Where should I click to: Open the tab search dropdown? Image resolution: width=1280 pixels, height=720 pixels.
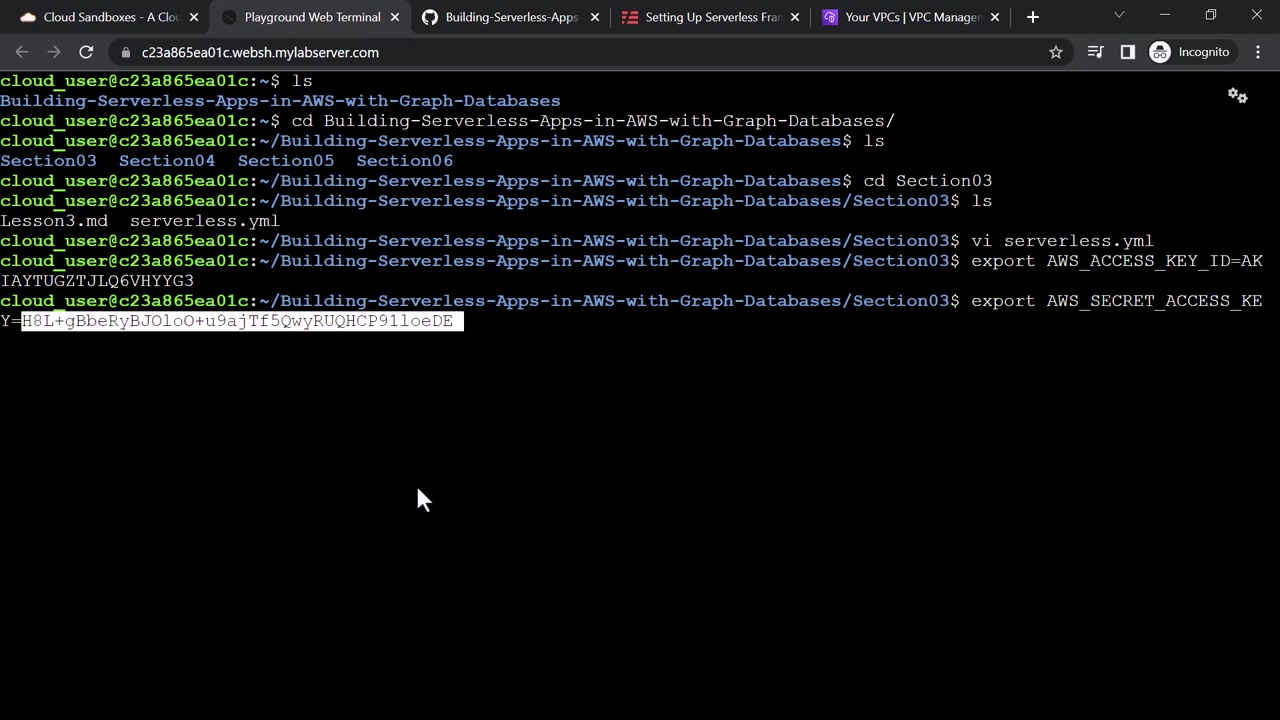[1119, 15]
